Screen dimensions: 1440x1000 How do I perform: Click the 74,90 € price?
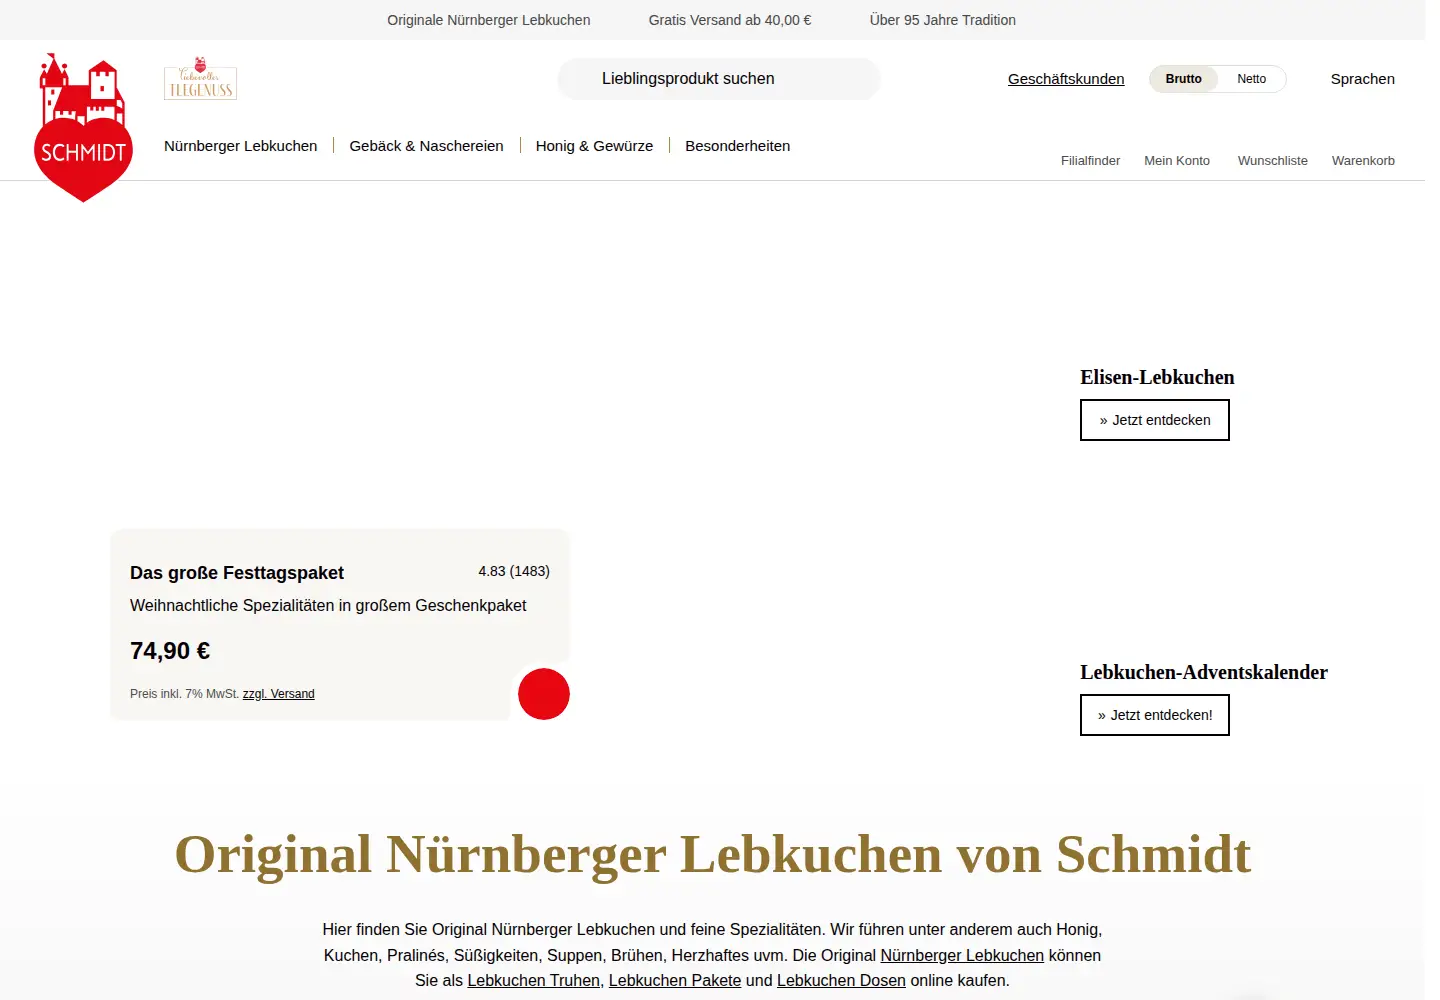click(170, 651)
